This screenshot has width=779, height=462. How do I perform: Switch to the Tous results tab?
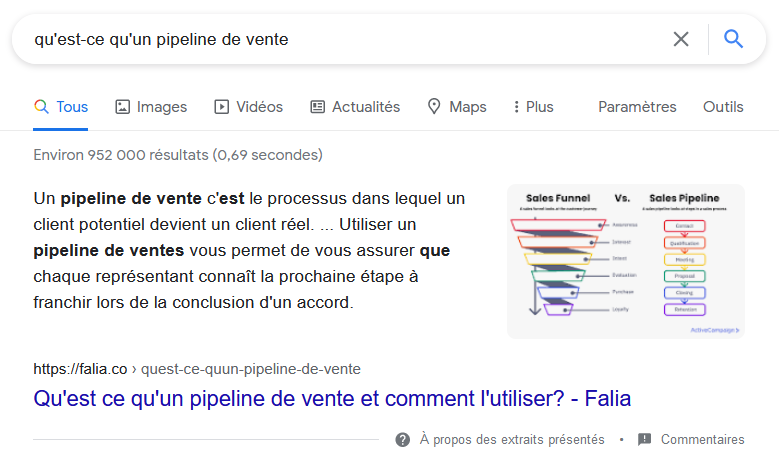72,107
